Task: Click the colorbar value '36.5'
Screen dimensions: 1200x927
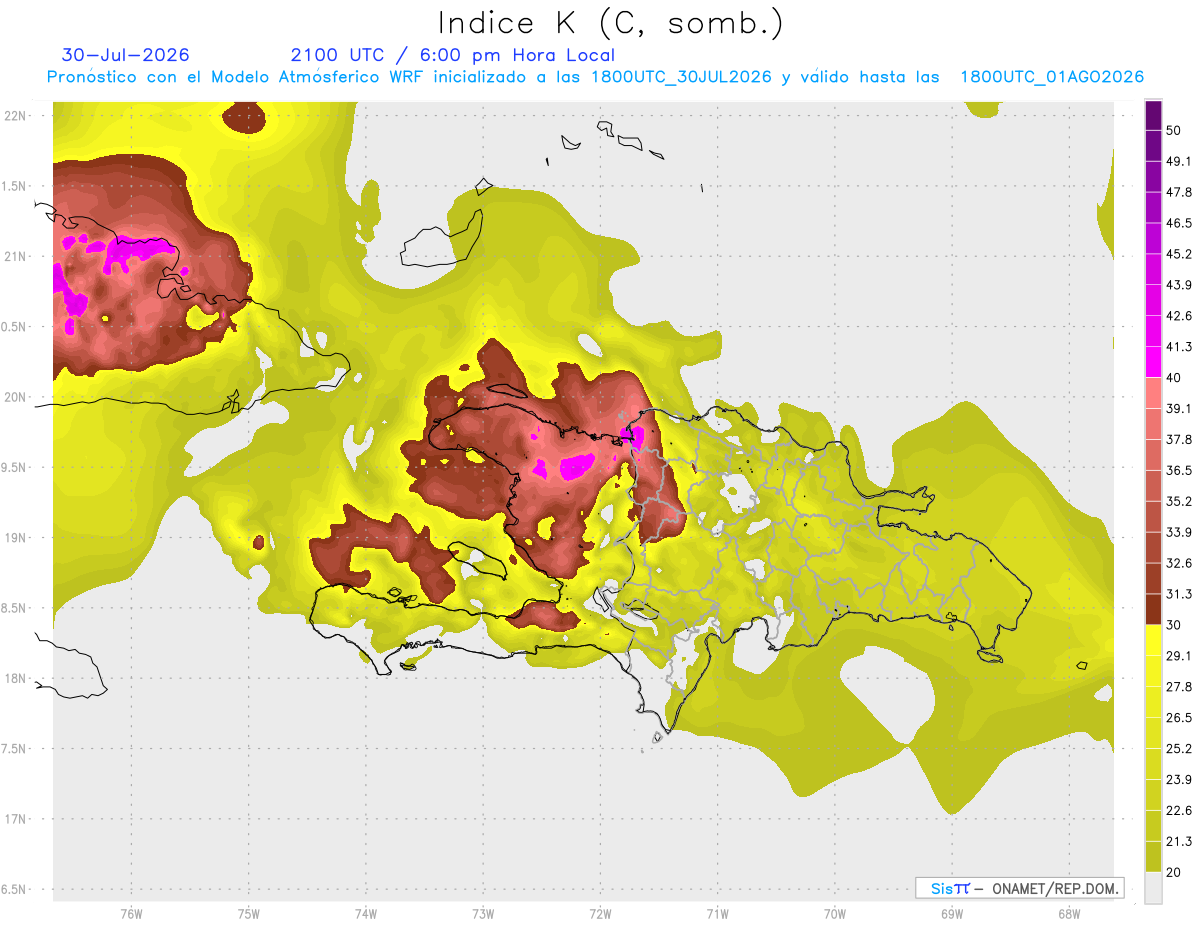Action: (x=1179, y=470)
